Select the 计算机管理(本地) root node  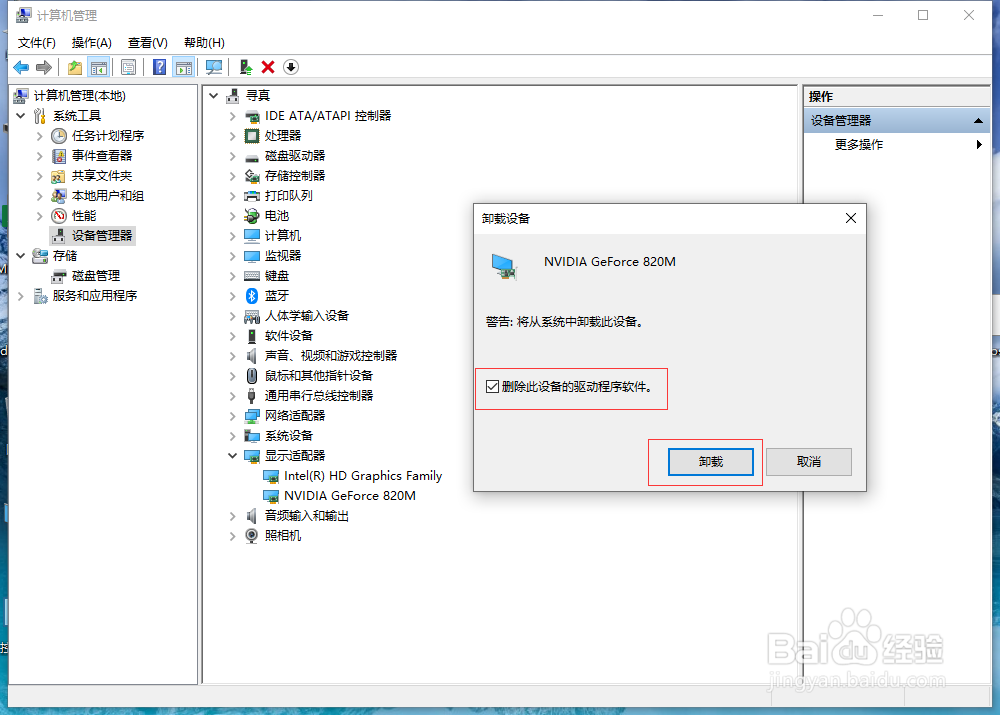point(80,96)
